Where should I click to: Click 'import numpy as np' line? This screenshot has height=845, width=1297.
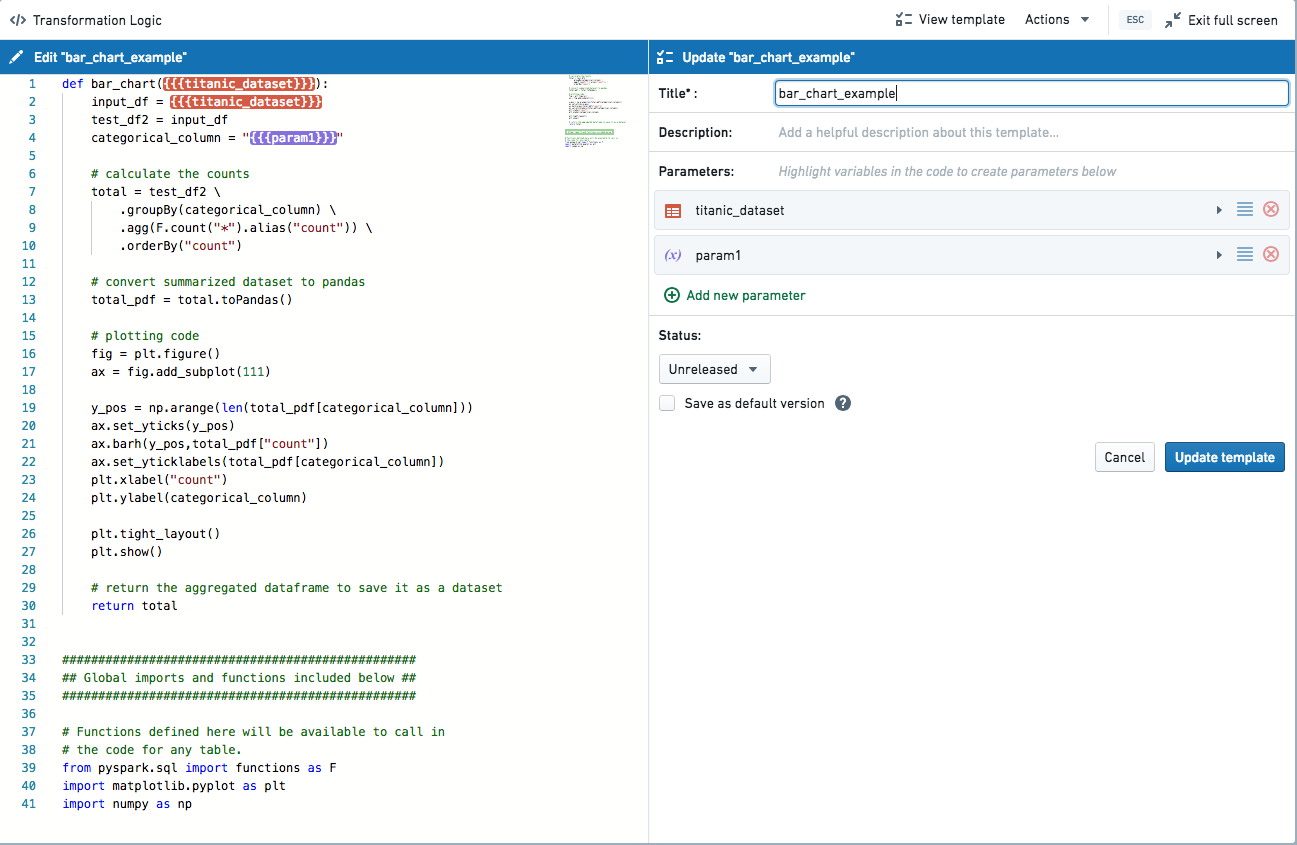[x=127, y=804]
